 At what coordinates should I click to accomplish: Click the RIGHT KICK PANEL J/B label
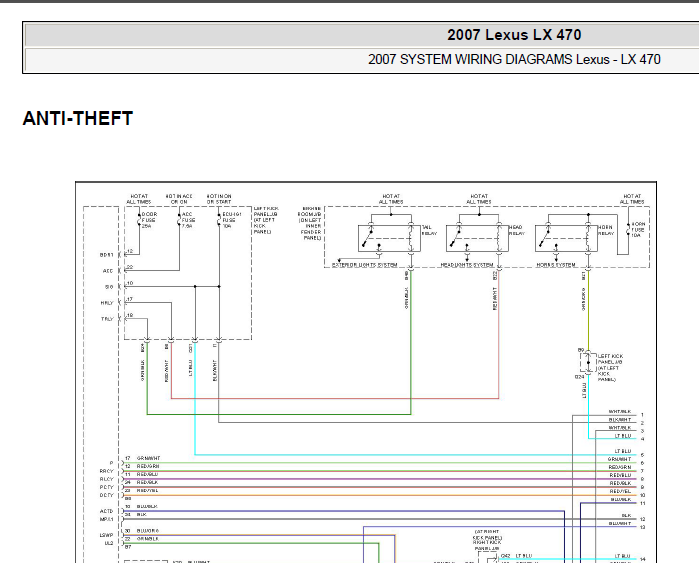(x=487, y=540)
